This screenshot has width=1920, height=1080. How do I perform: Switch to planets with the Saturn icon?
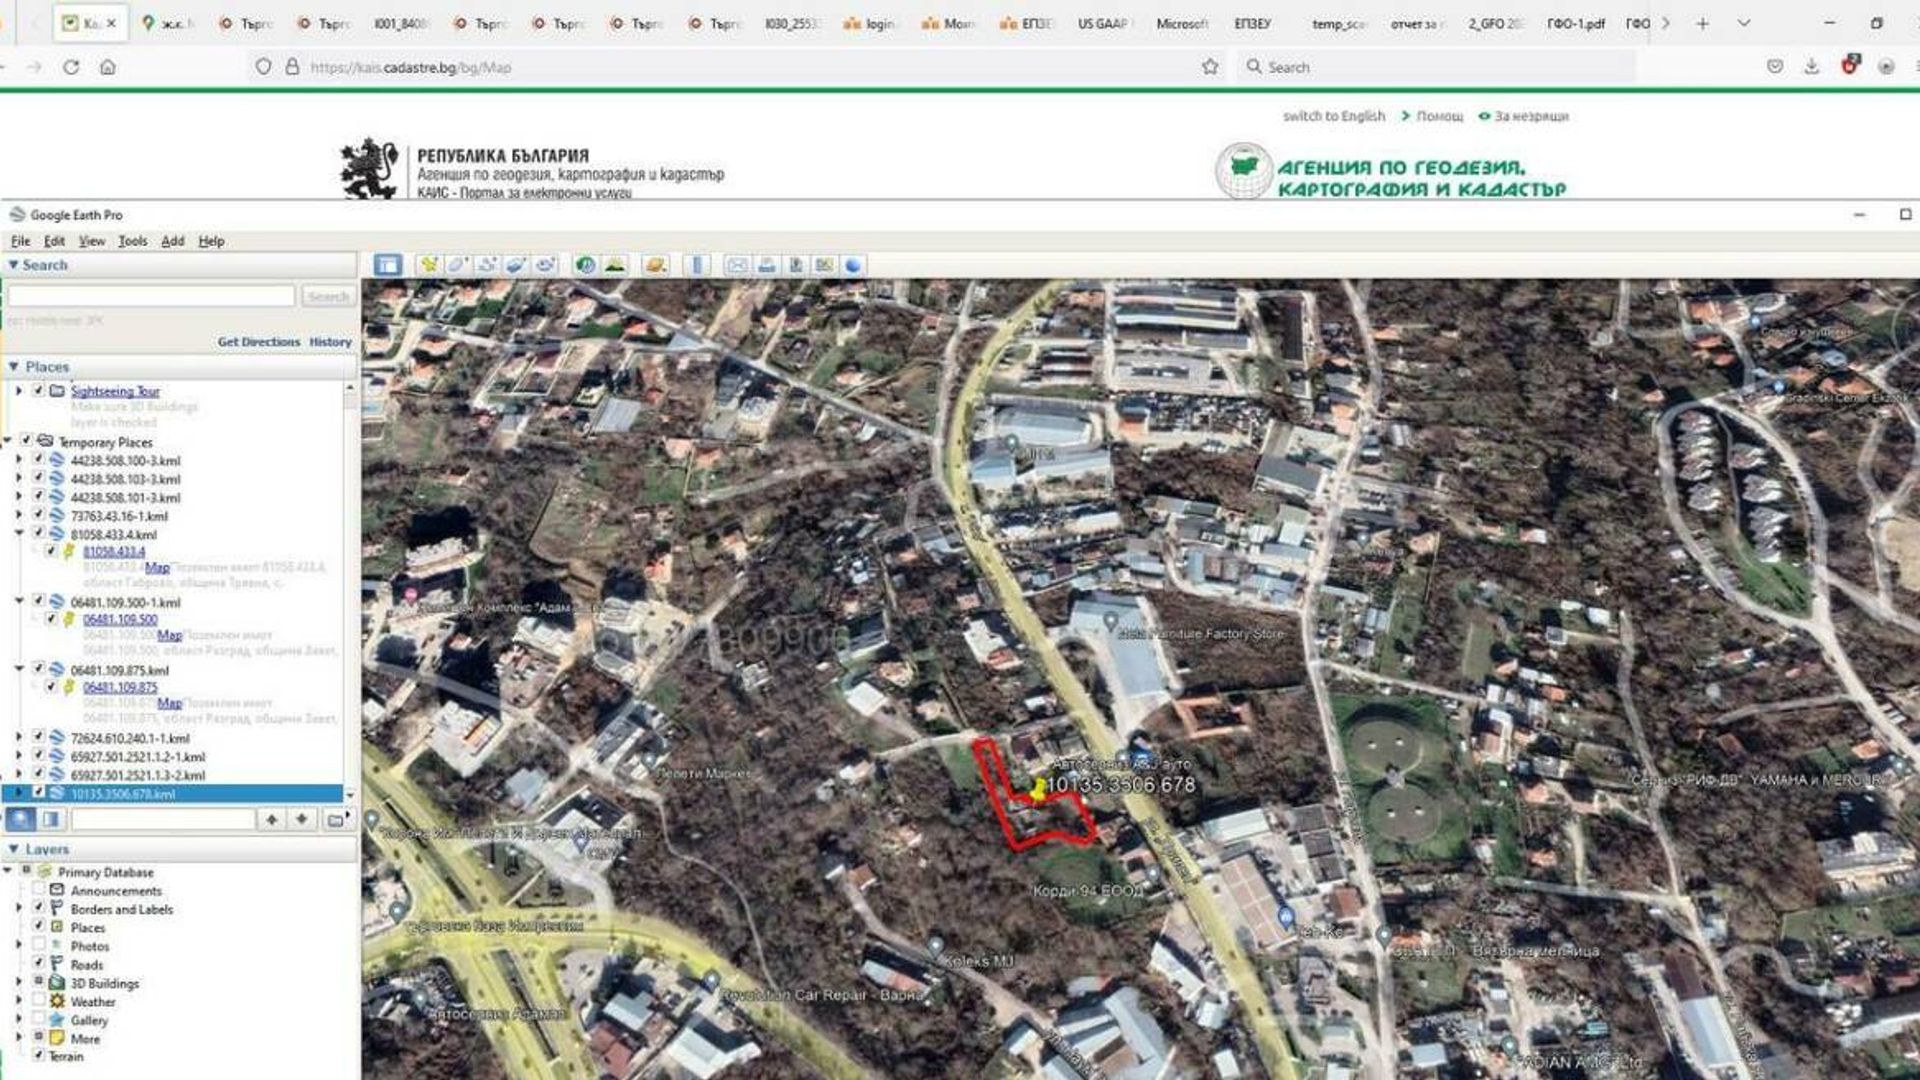656,265
